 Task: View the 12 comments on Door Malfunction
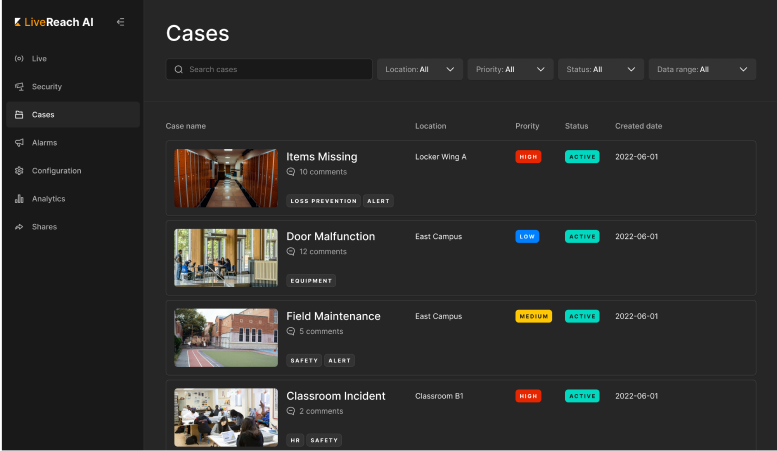click(323, 252)
